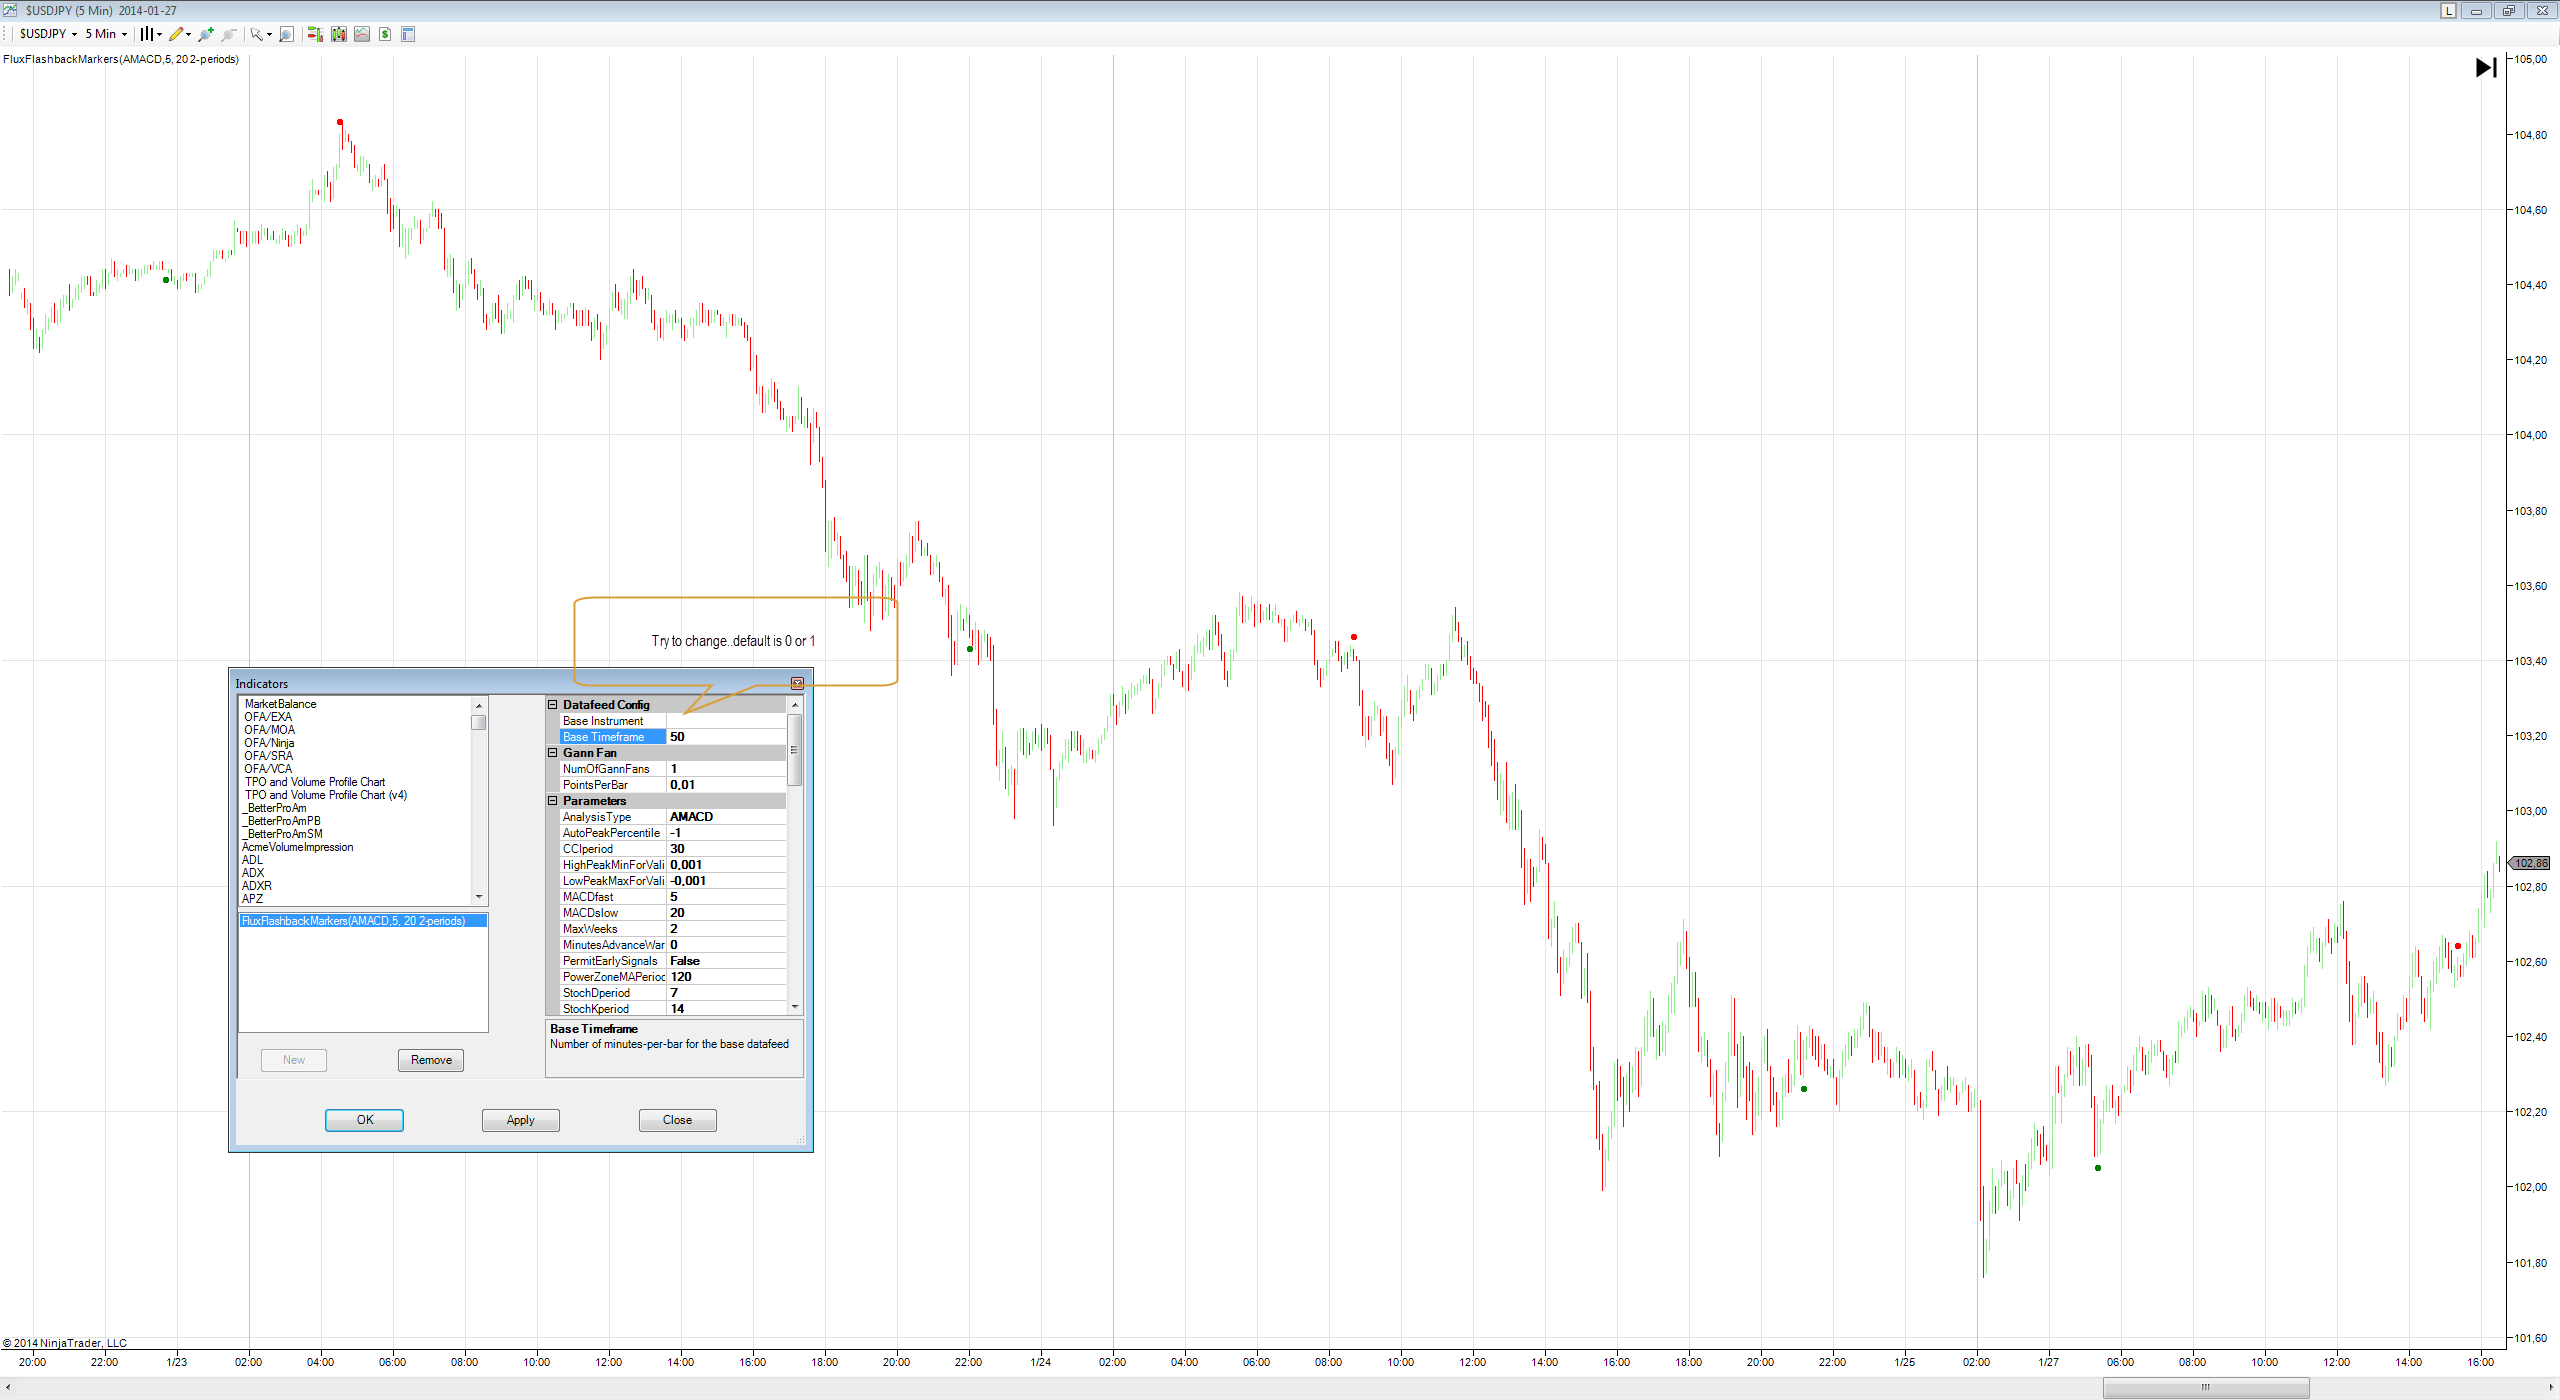Click the zoom frame magnifier icon
Screen dimensions: 2560x1400
tap(286, 34)
